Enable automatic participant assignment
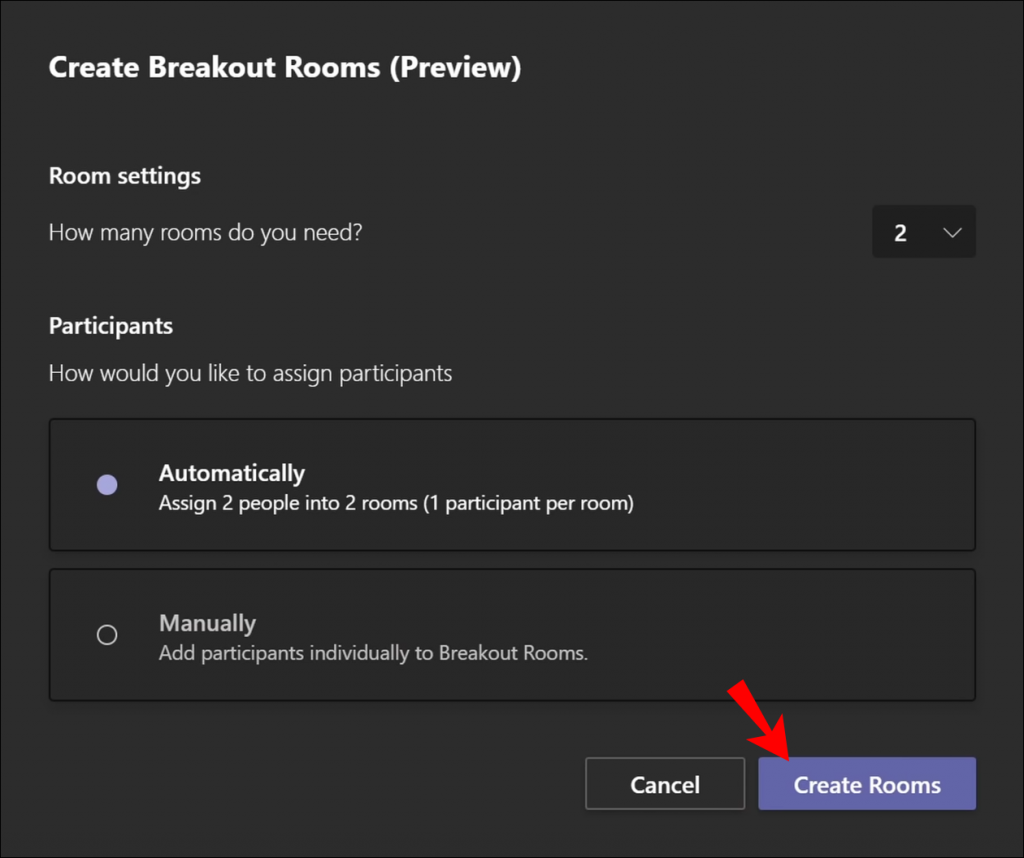Image resolution: width=1024 pixels, height=858 pixels. coord(107,484)
